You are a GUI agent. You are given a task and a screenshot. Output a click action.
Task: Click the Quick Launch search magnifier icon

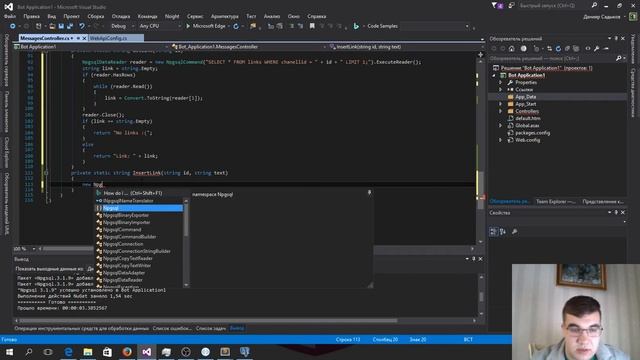[x=594, y=5]
